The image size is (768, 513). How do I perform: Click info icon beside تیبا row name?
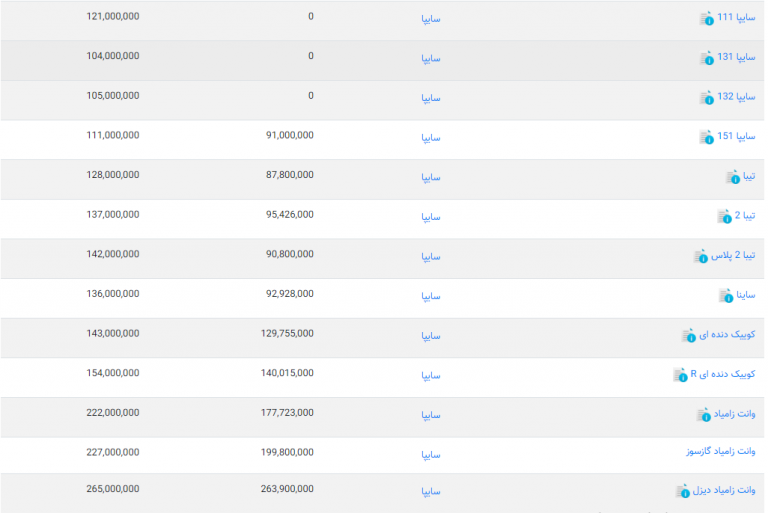pos(733,177)
